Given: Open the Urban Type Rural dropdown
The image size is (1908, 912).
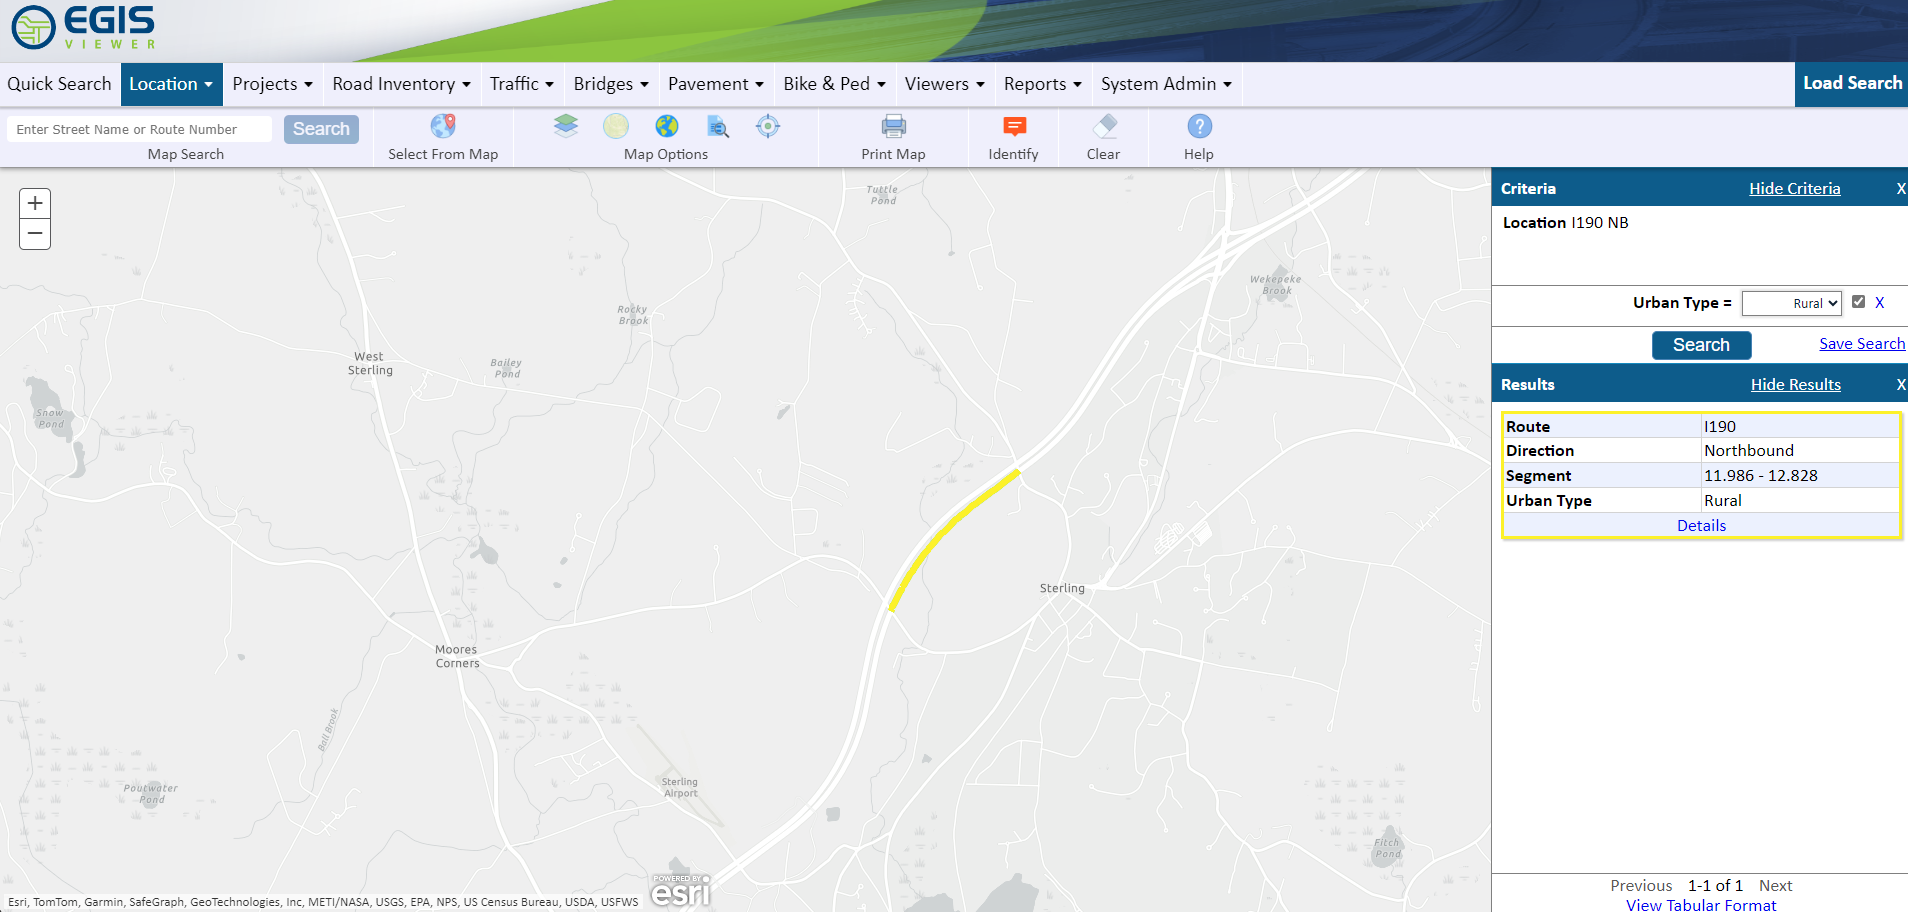Looking at the screenshot, I should point(1791,302).
